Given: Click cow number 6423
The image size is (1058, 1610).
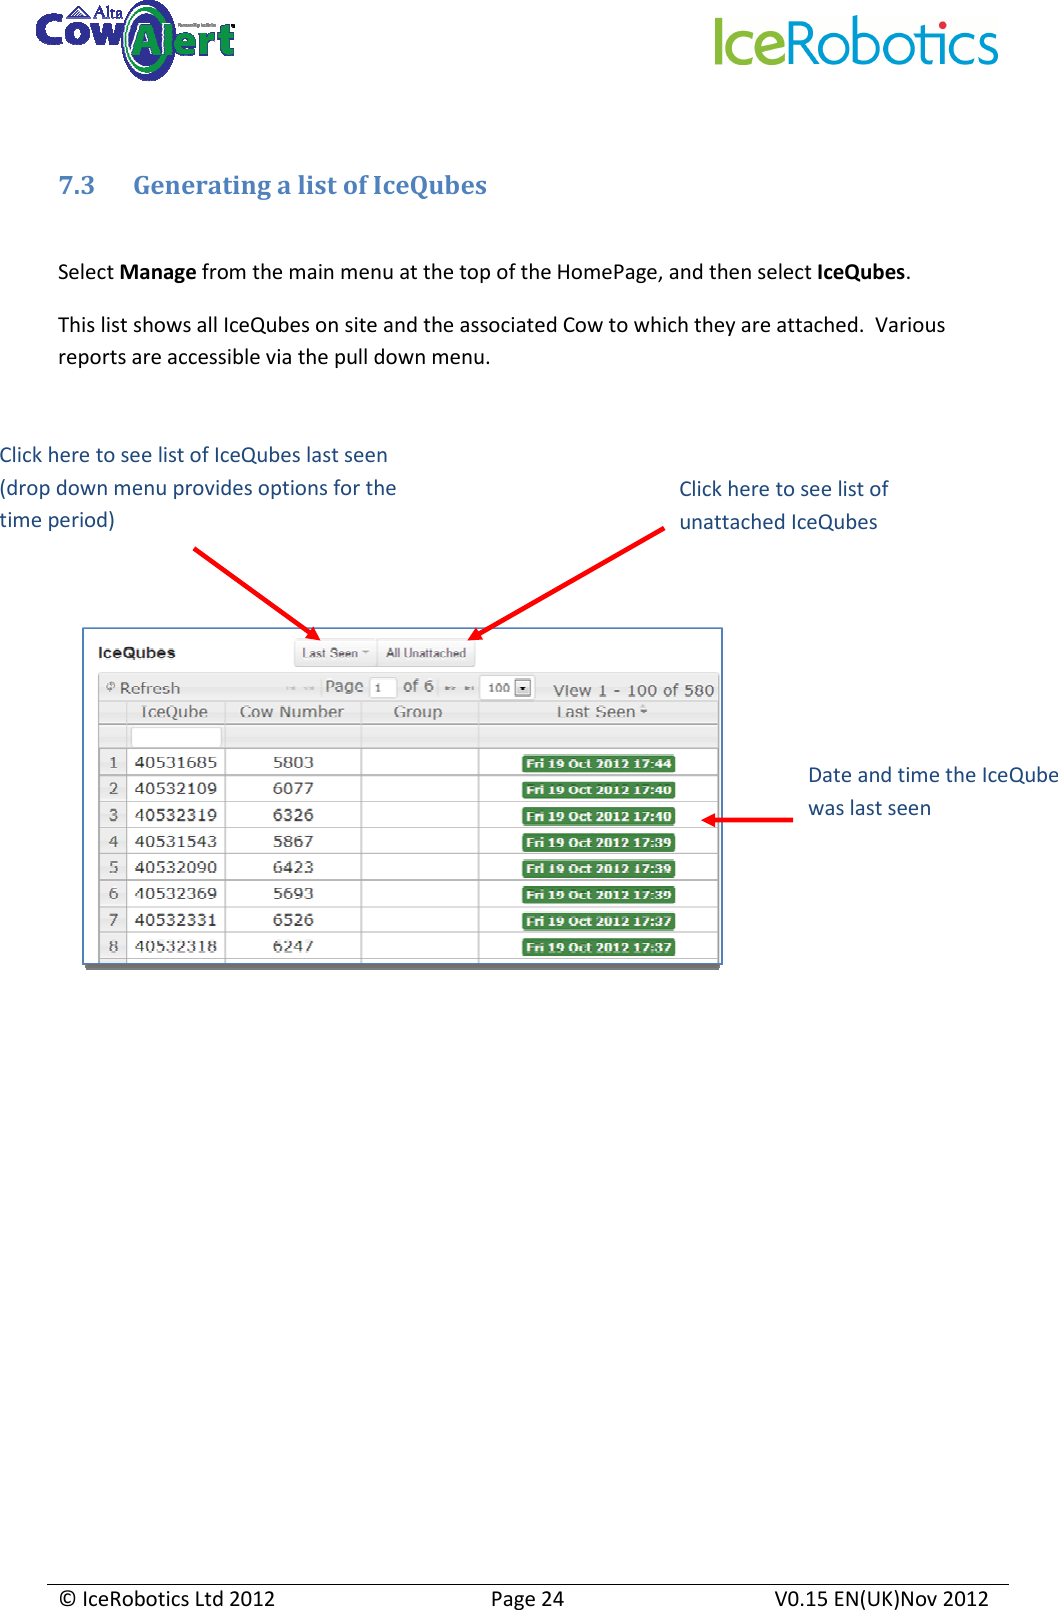Looking at the screenshot, I should [x=293, y=868].
